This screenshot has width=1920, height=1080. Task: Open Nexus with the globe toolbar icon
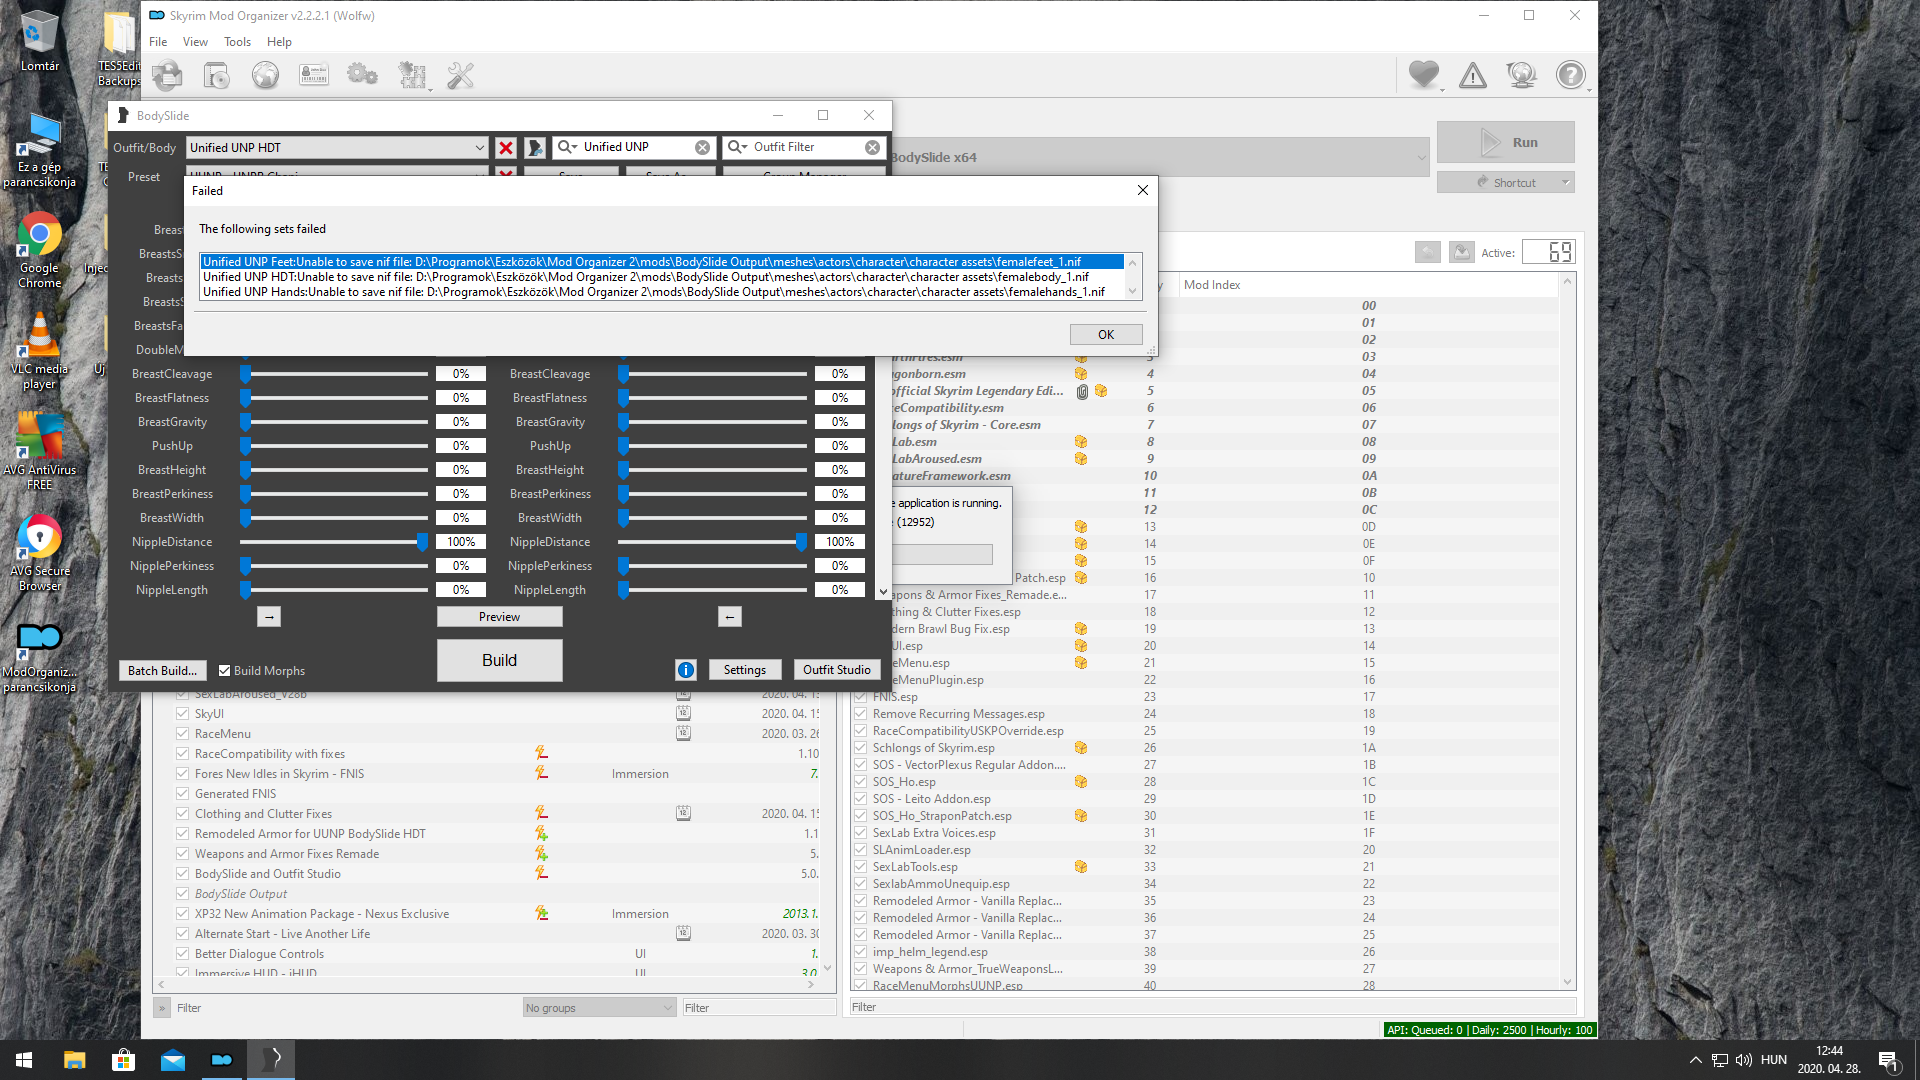click(x=265, y=75)
